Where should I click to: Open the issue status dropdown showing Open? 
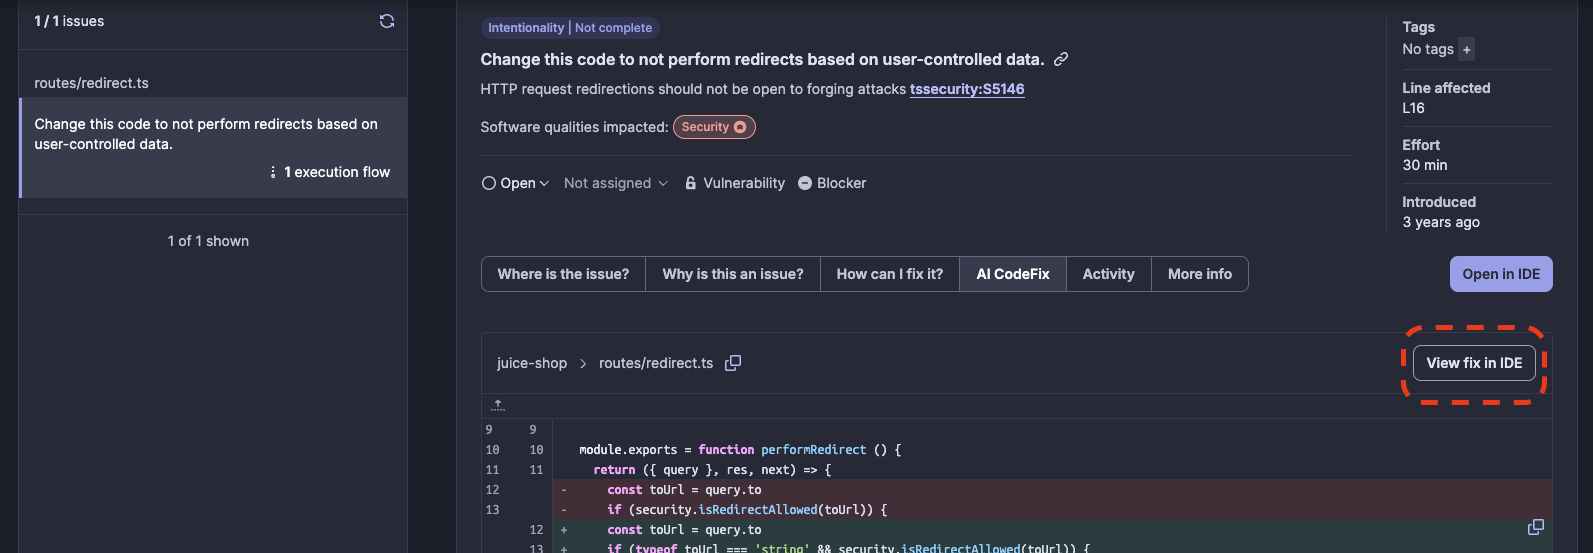point(516,183)
